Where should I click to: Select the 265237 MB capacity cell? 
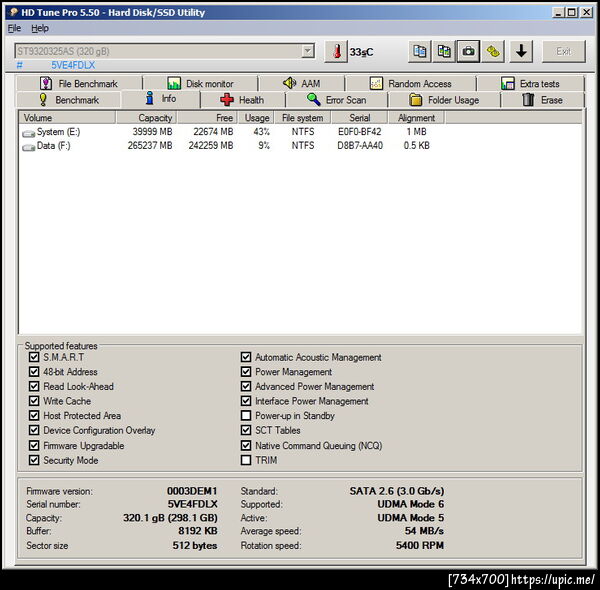[x=150, y=145]
